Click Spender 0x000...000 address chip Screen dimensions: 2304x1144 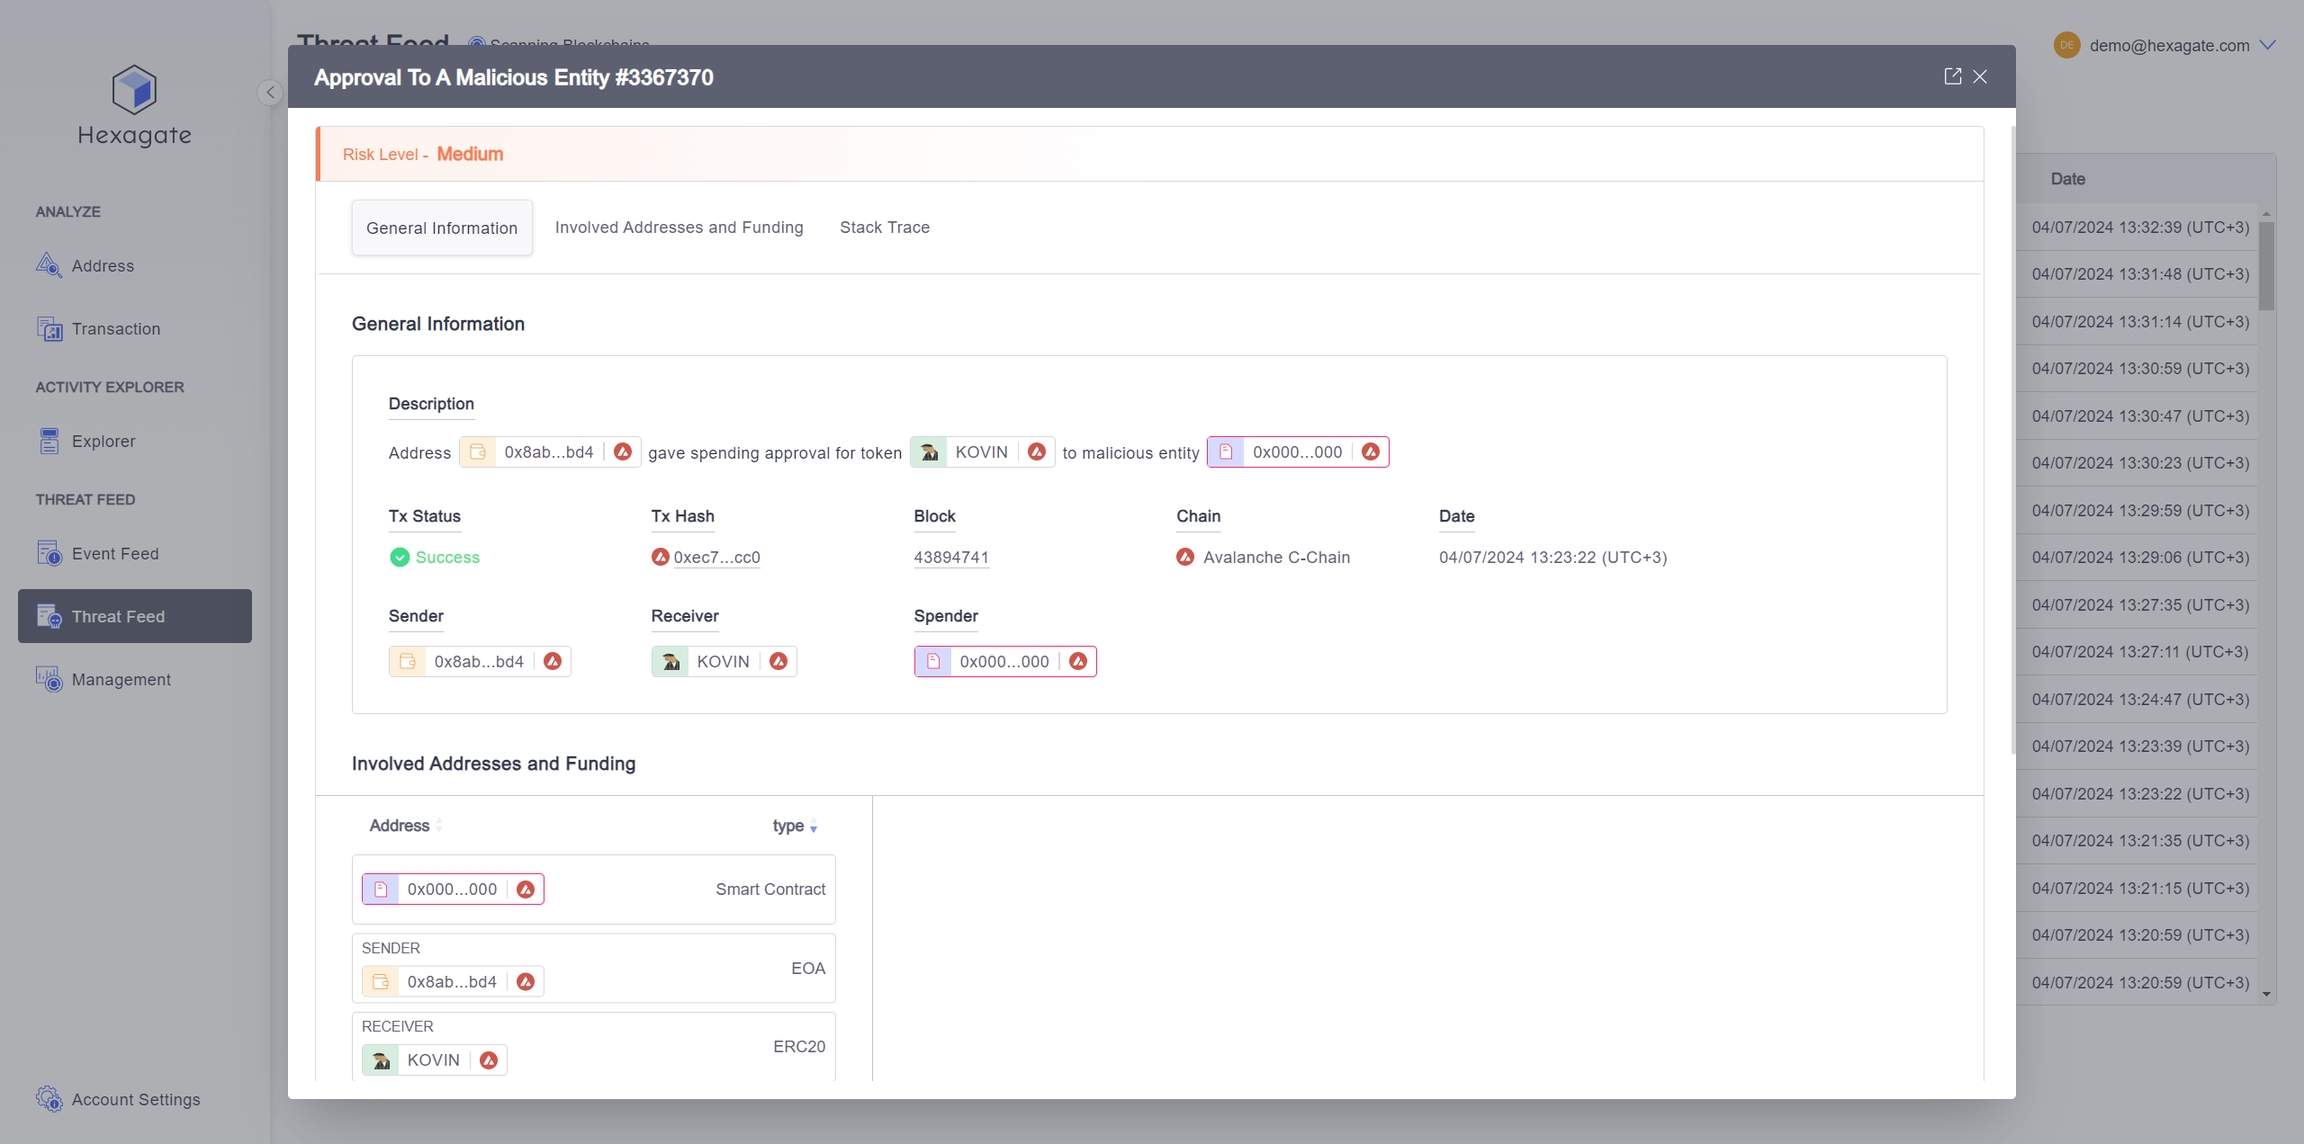[1003, 661]
